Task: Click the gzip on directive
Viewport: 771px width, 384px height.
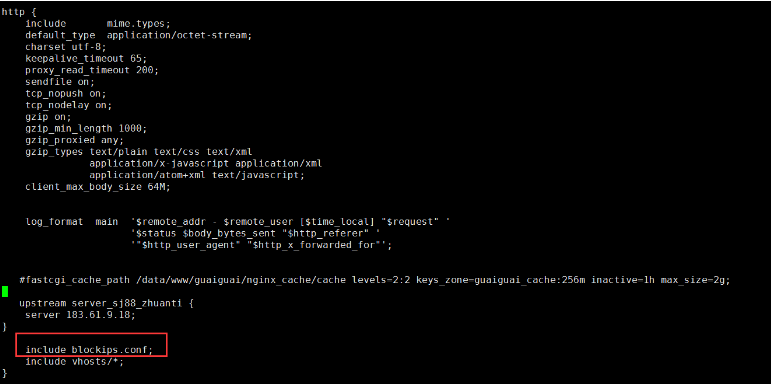Action: tap(49, 117)
